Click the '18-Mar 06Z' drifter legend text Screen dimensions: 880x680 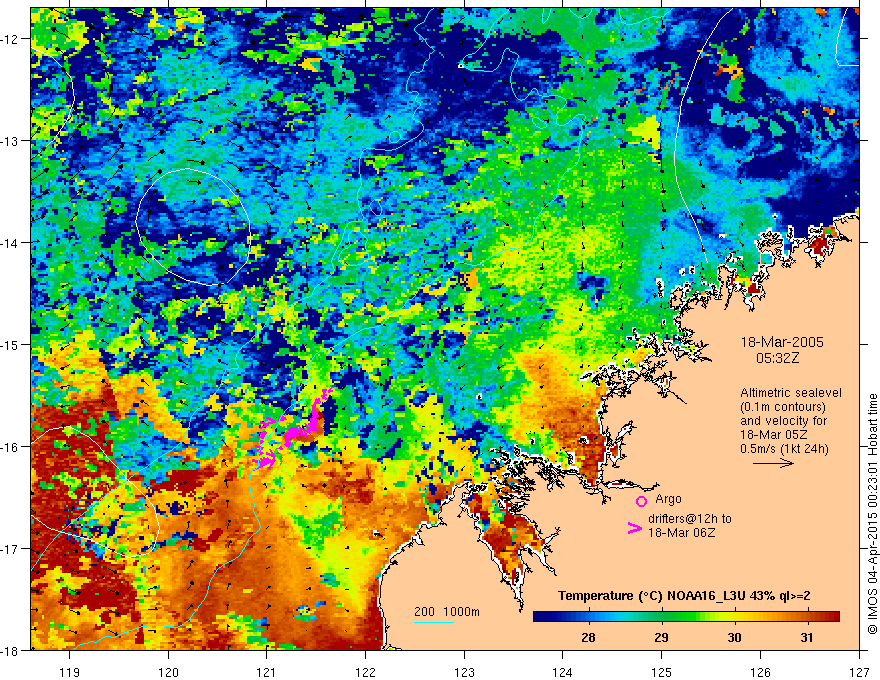click(x=681, y=532)
